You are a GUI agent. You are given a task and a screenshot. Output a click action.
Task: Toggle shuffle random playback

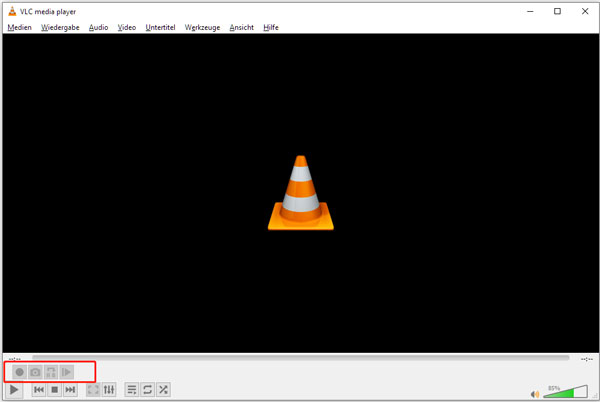pos(163,390)
